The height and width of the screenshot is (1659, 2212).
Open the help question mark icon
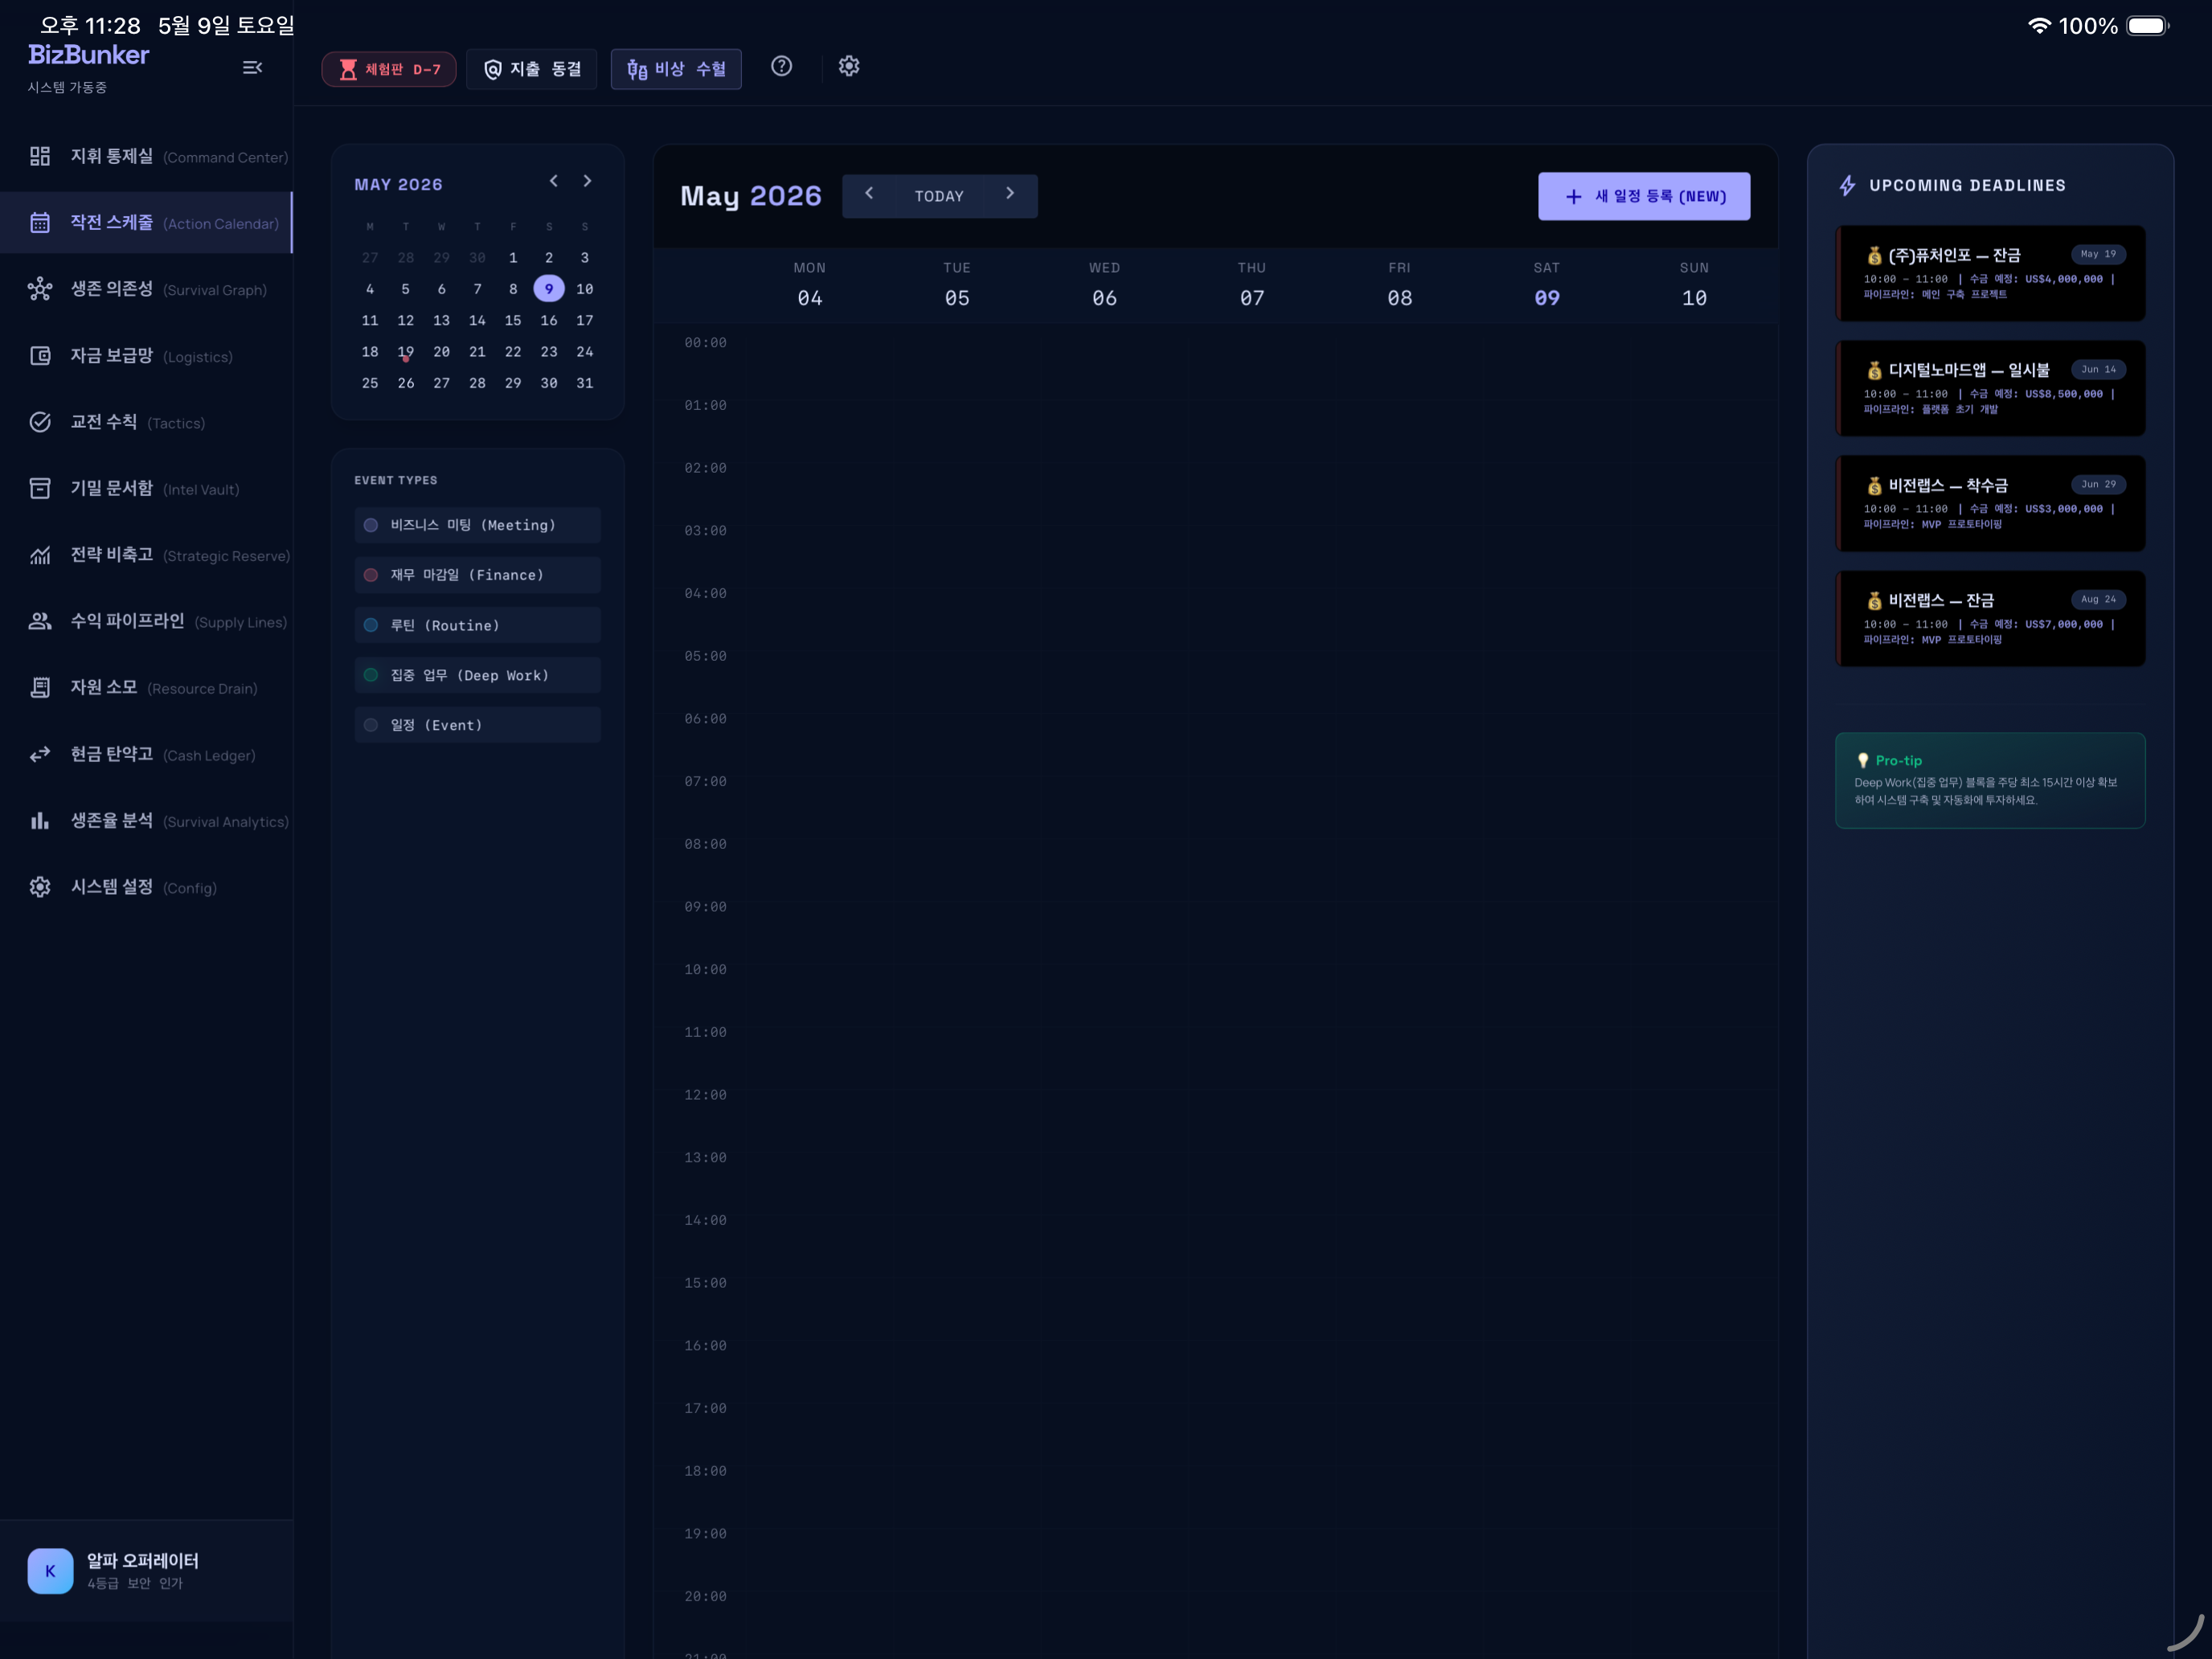781,66
